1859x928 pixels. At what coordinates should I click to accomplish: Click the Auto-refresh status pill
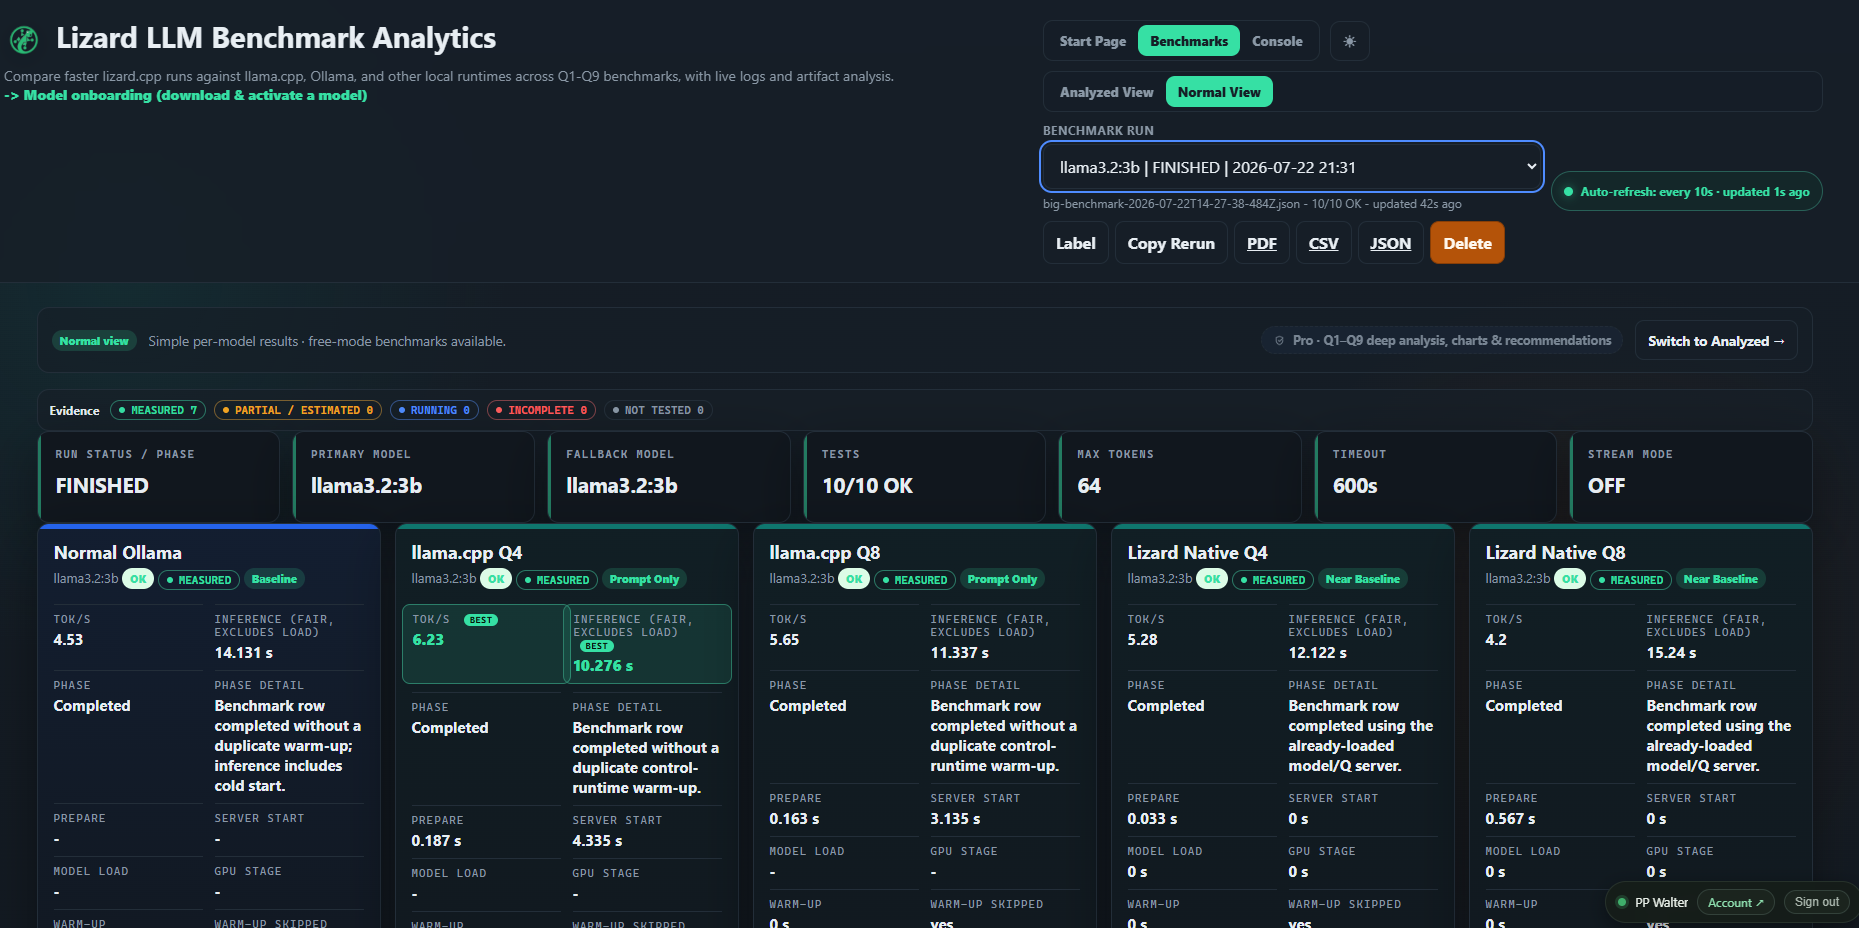[x=1687, y=192]
